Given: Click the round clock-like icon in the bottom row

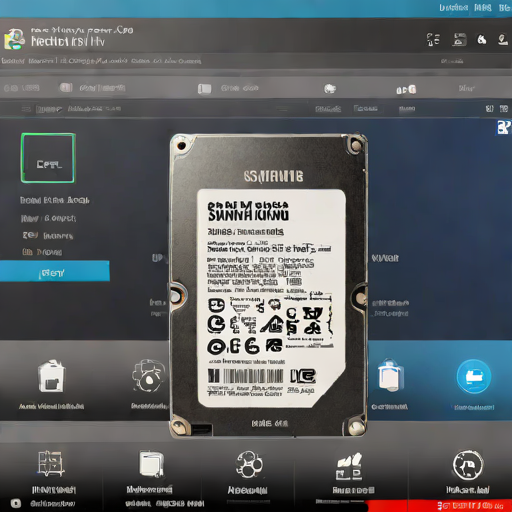Looking at the screenshot, I should [x=468, y=465].
